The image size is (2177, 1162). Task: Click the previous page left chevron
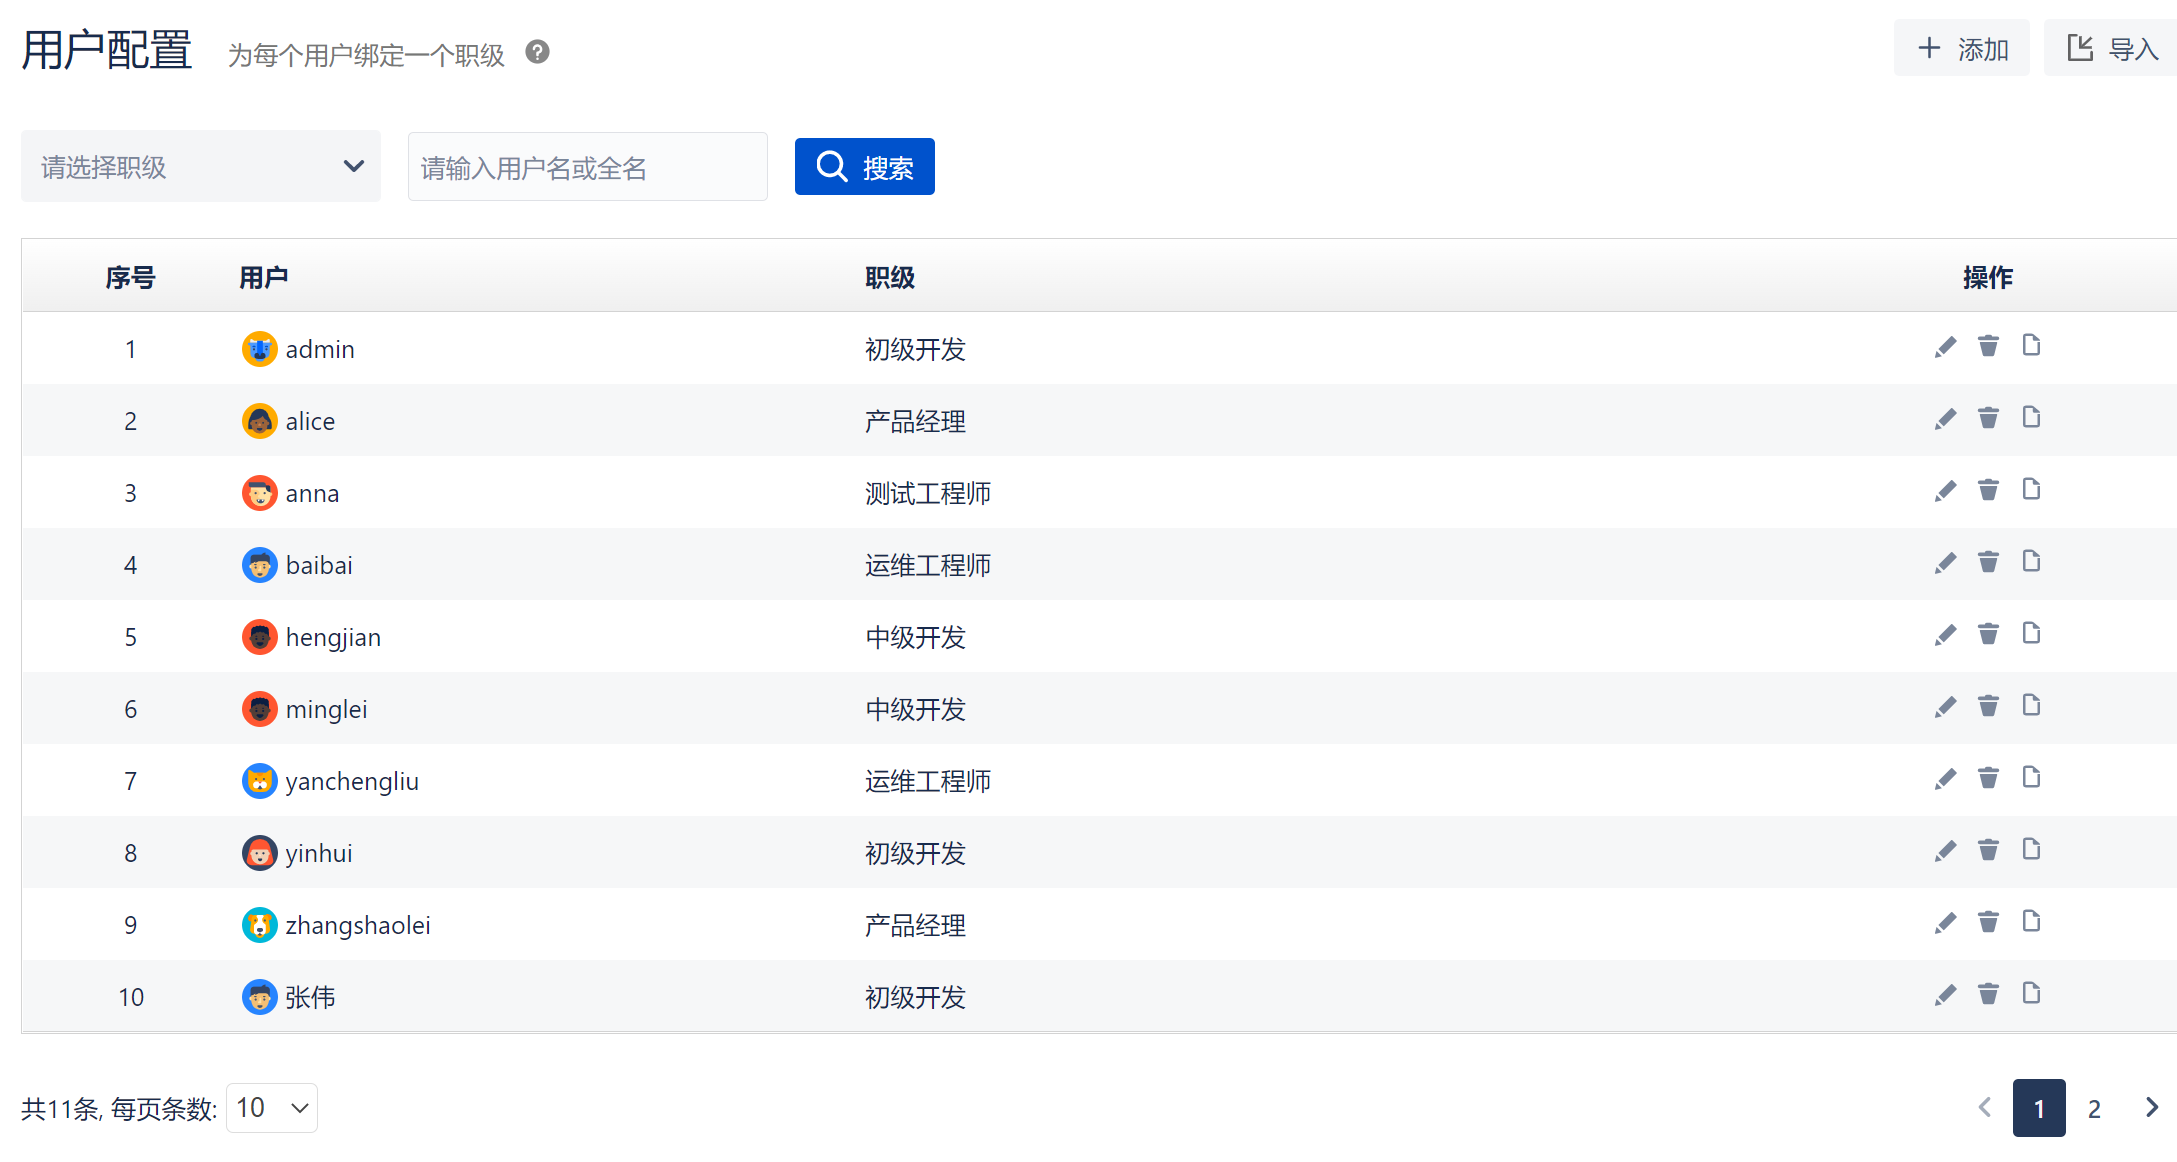coord(1985,1108)
